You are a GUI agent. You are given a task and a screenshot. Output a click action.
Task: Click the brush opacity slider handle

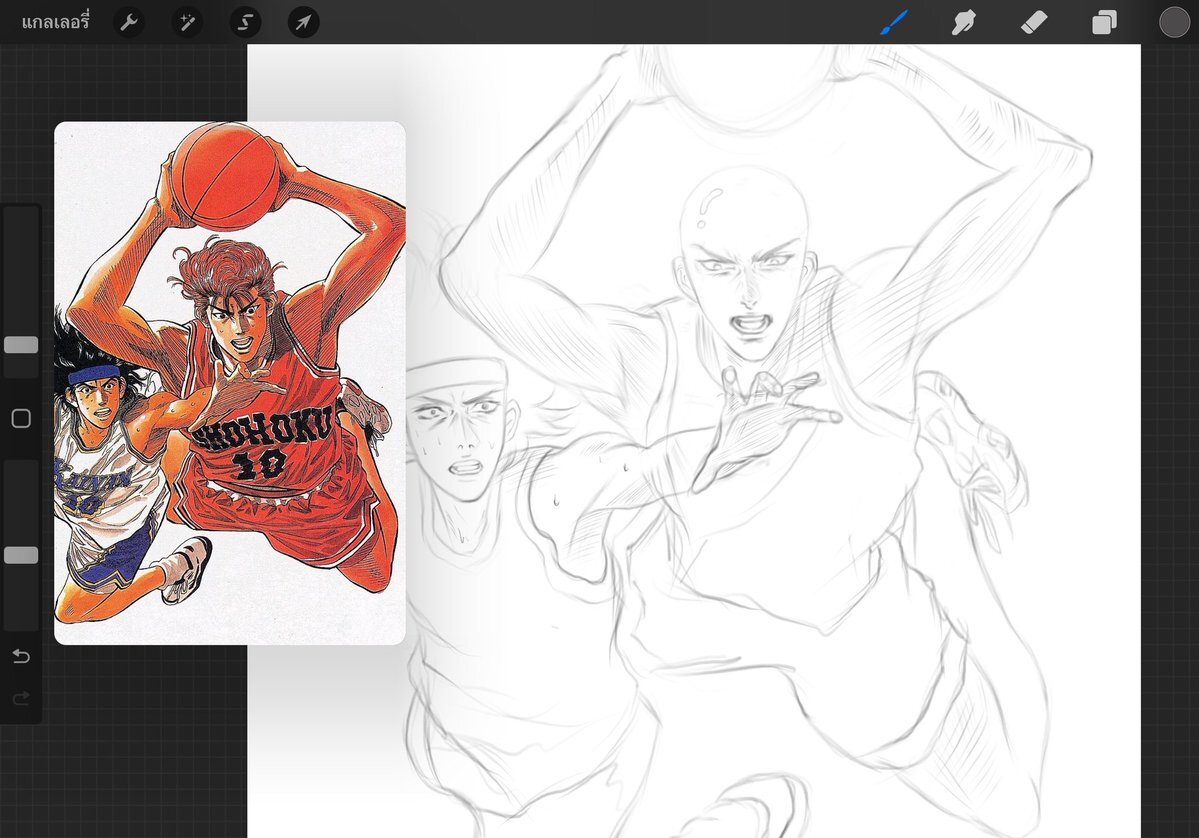[x=21, y=555]
